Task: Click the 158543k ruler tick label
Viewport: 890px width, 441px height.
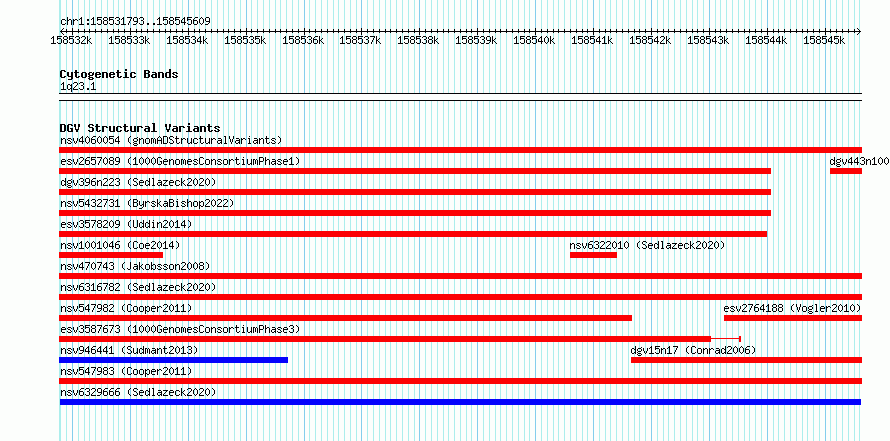Action: [x=708, y=40]
